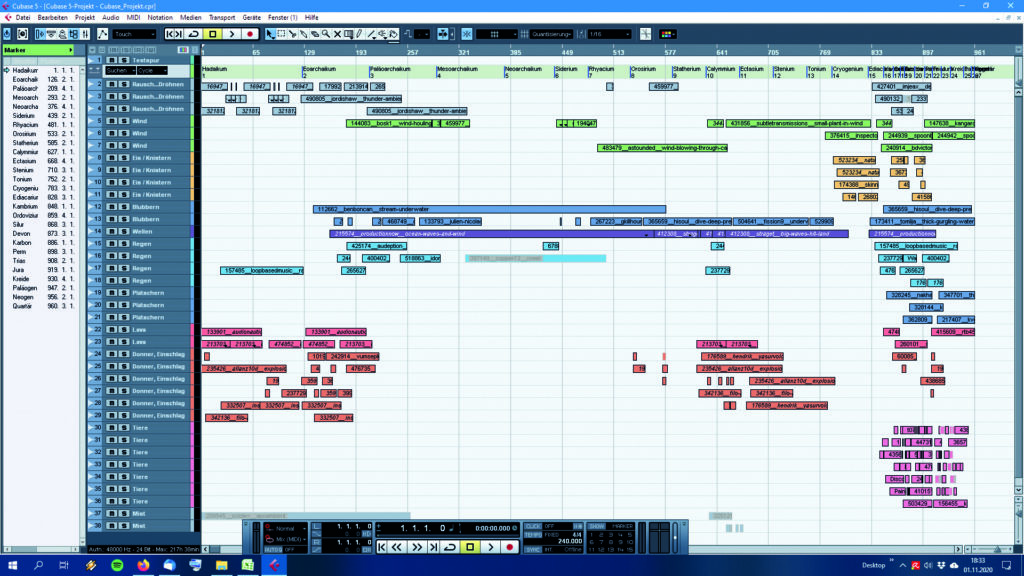
Task: Fast forward in the transport panel
Action: 417,547
